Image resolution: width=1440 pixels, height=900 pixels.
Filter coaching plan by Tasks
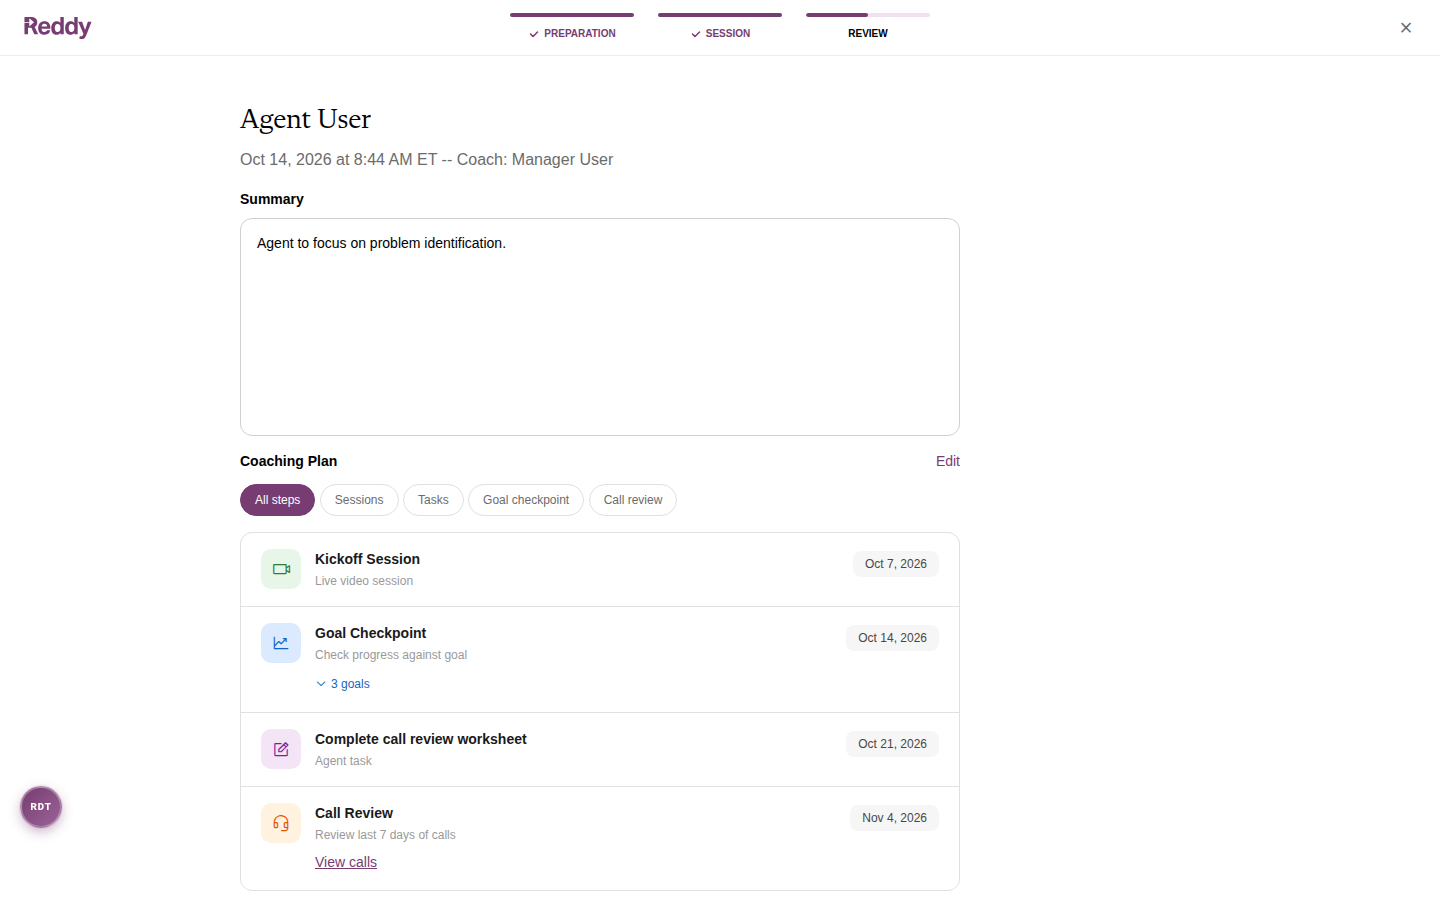(x=433, y=500)
